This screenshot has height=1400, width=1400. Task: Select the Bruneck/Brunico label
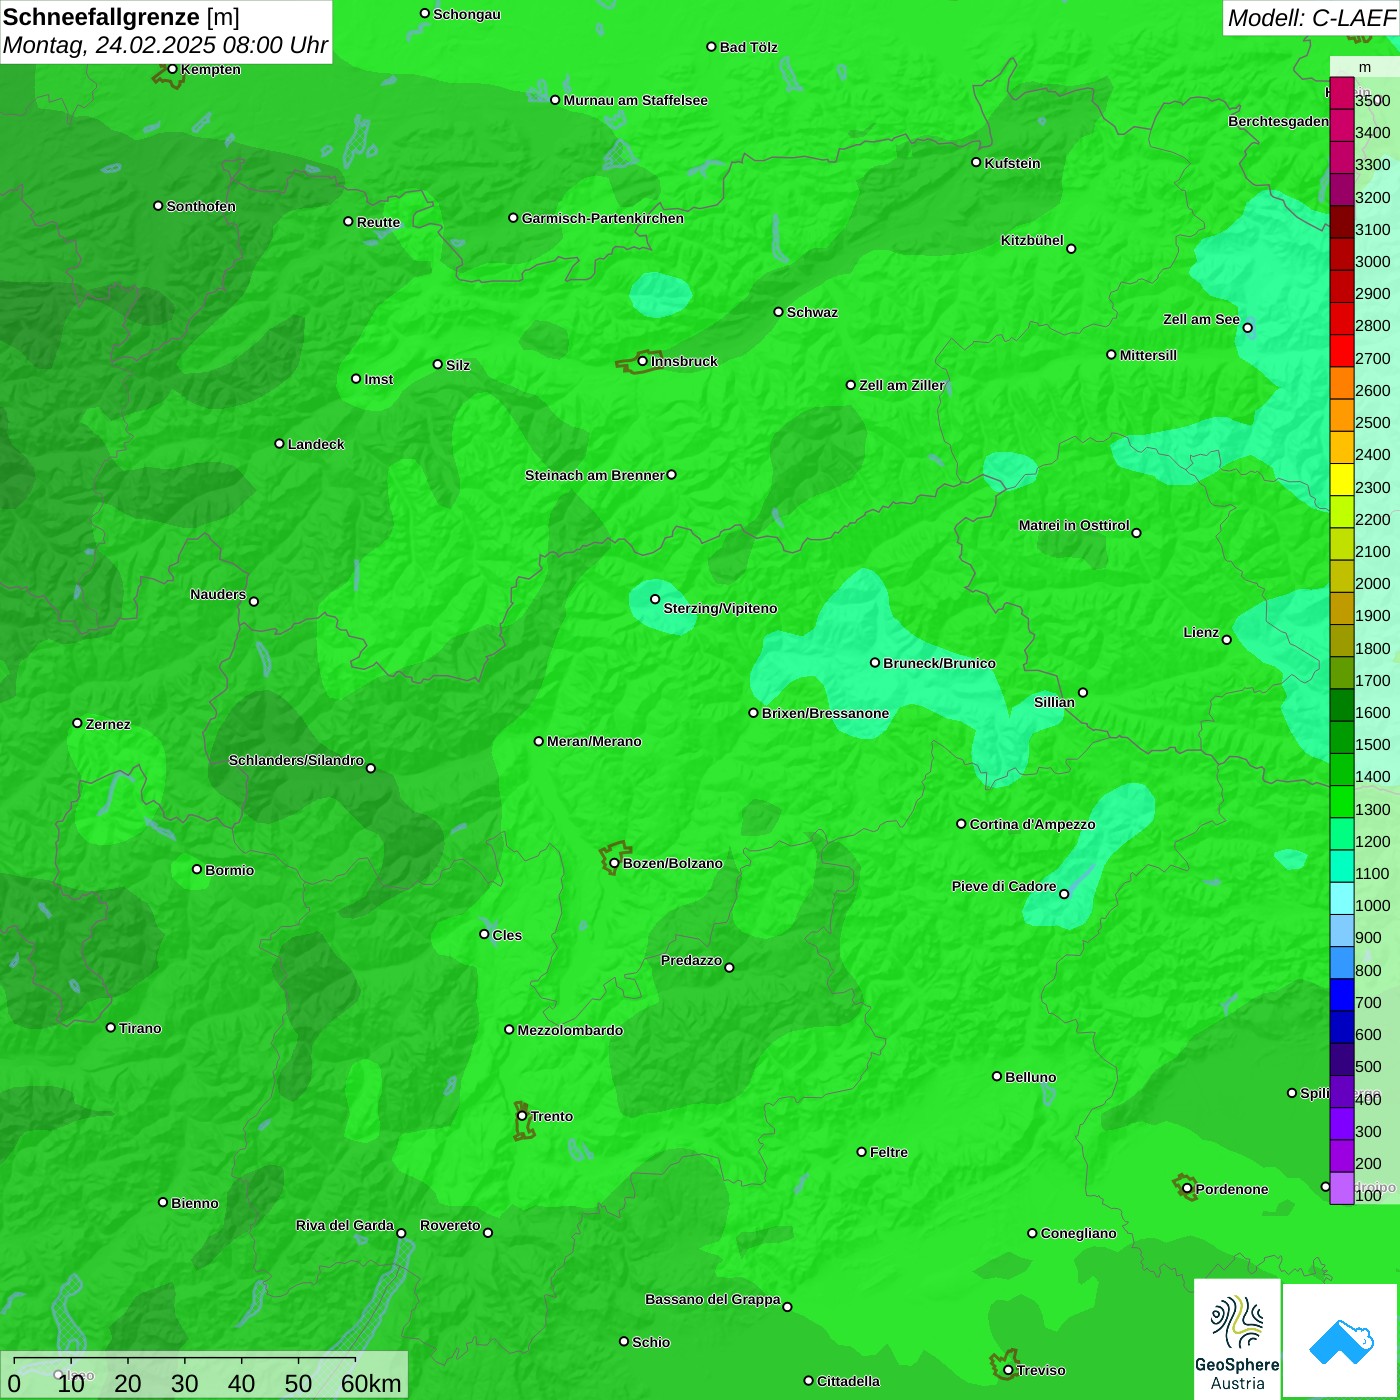pos(939,663)
